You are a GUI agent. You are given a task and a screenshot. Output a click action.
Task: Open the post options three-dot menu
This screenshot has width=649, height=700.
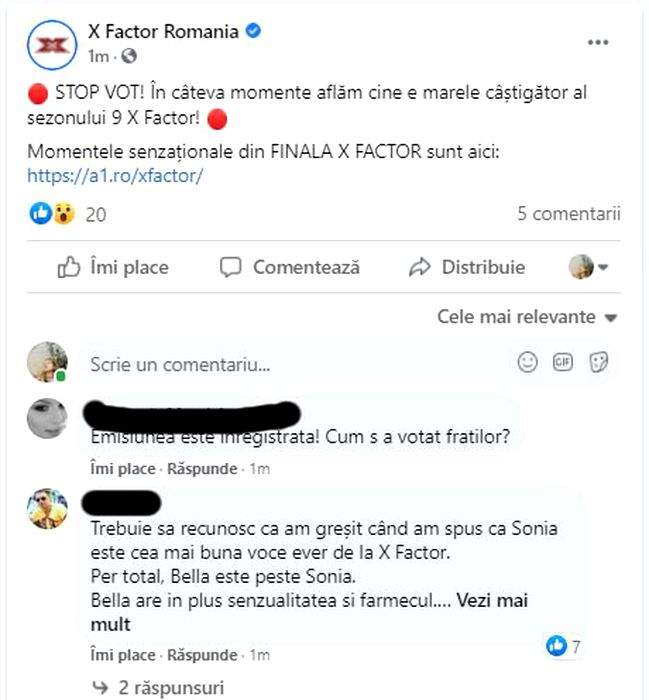pos(597,42)
